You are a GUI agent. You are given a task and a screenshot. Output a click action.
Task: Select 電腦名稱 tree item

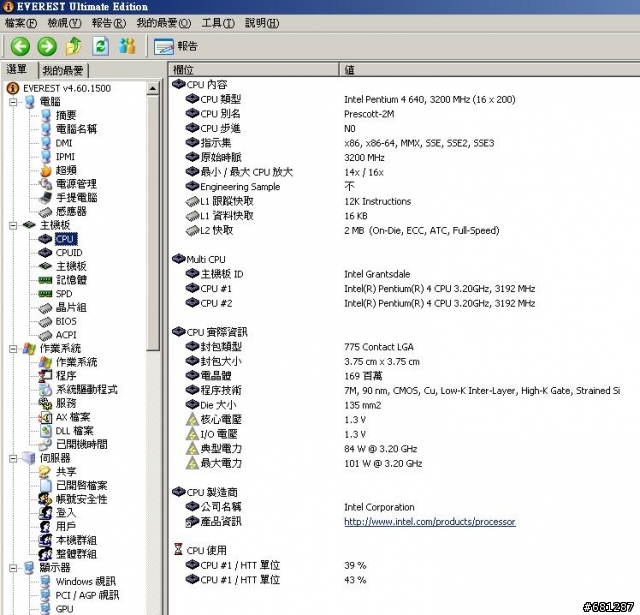pos(76,129)
